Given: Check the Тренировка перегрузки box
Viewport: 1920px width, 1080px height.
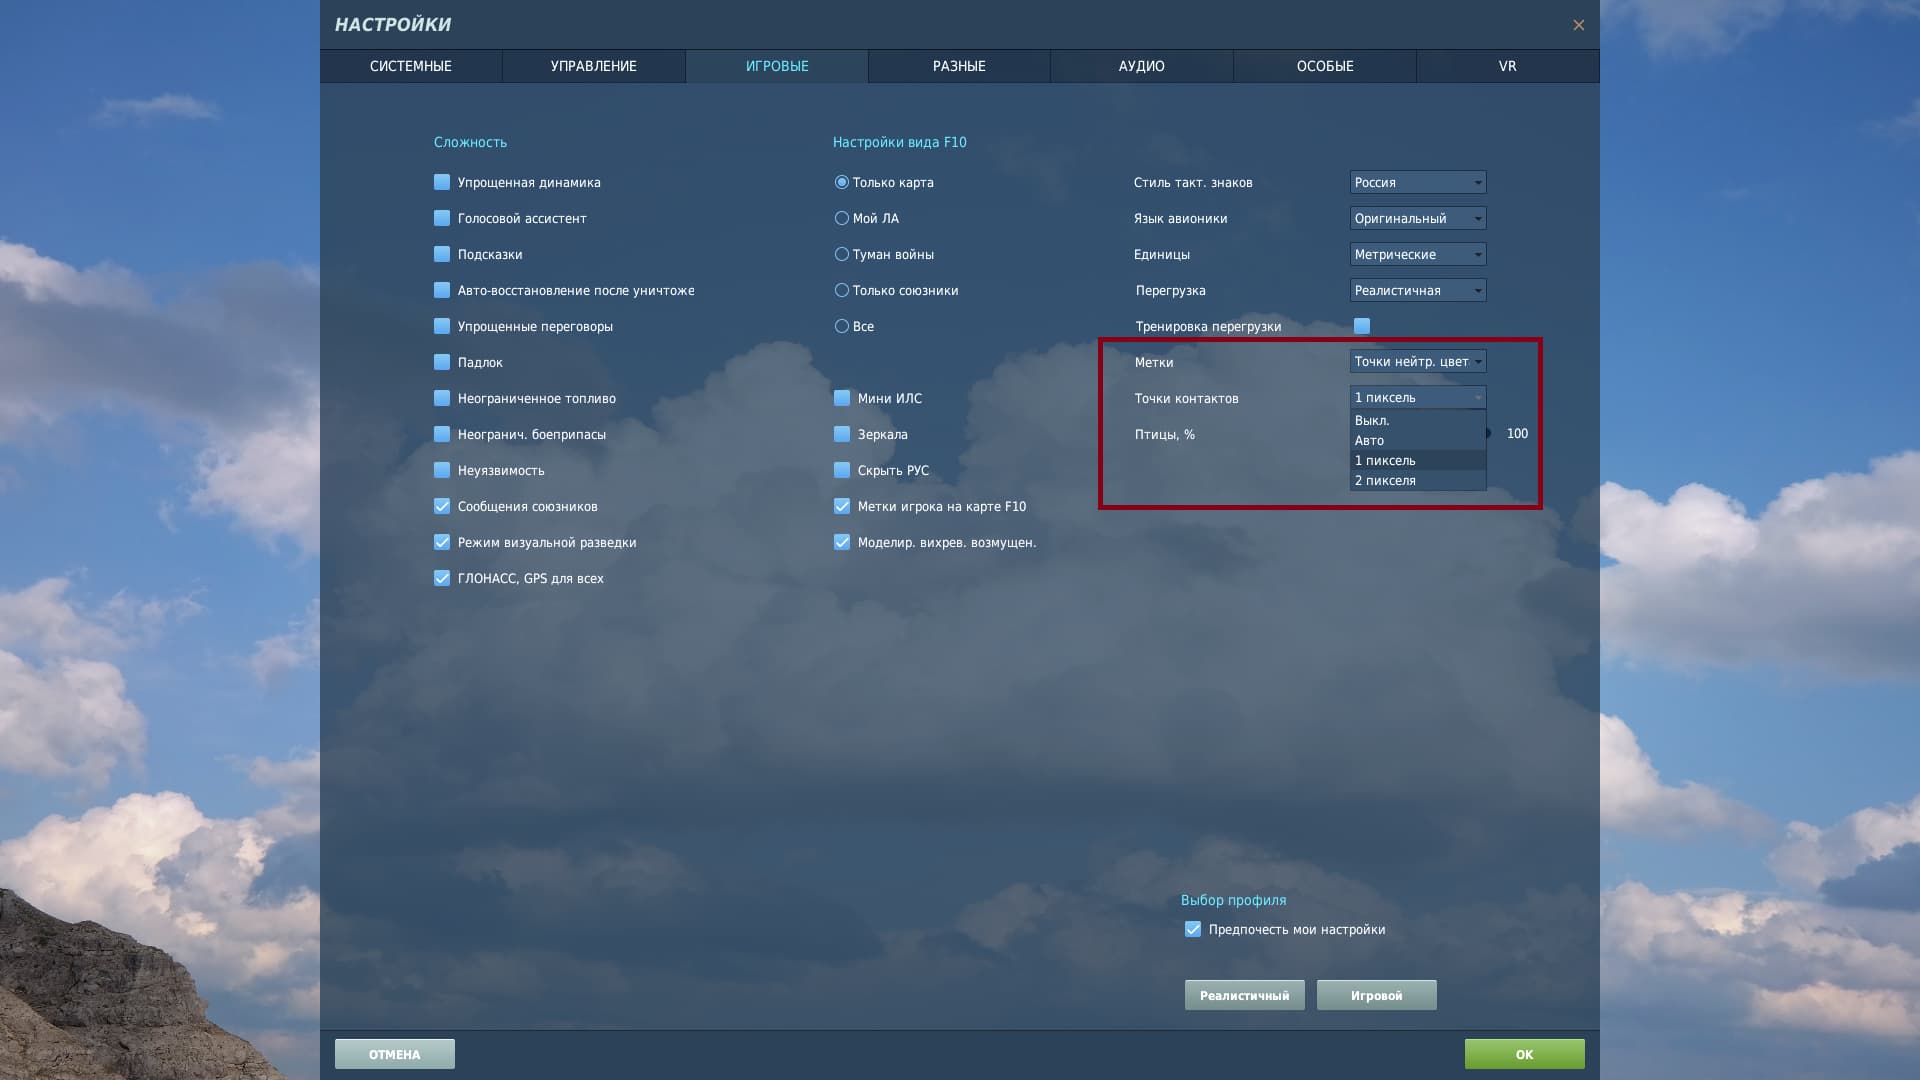Looking at the screenshot, I should (x=1362, y=326).
